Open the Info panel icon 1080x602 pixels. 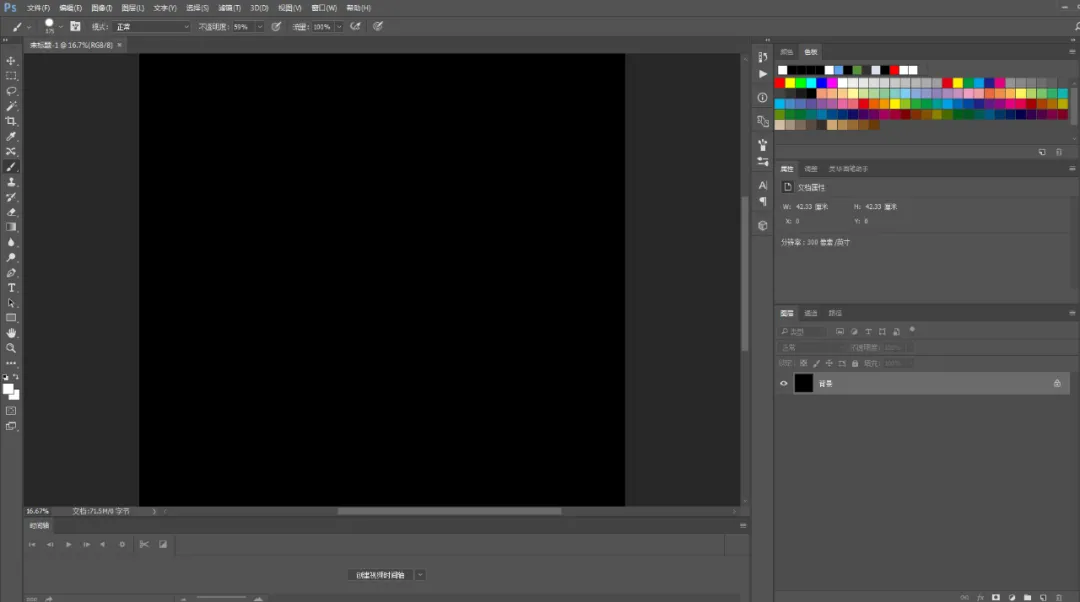click(762, 98)
